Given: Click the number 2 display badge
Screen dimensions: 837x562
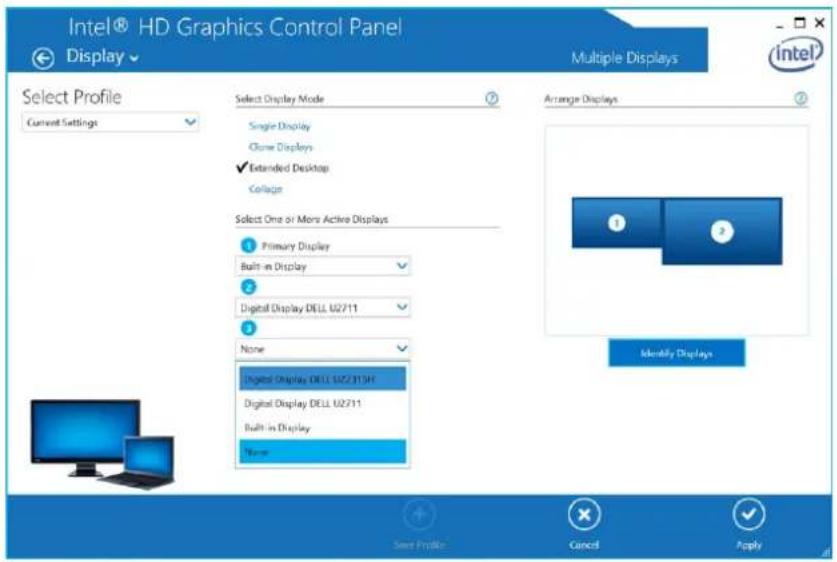Looking at the screenshot, I should 248,287.
